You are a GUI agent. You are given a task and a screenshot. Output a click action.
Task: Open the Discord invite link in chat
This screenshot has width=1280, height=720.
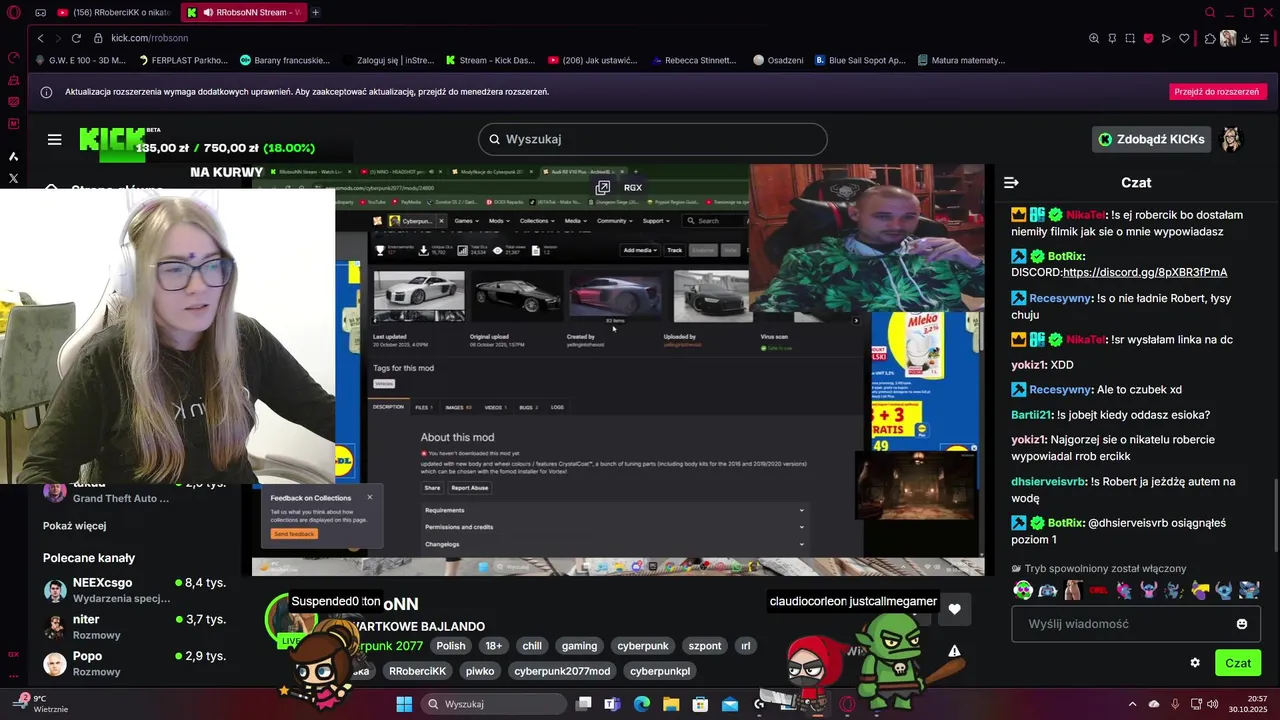click(x=1145, y=272)
